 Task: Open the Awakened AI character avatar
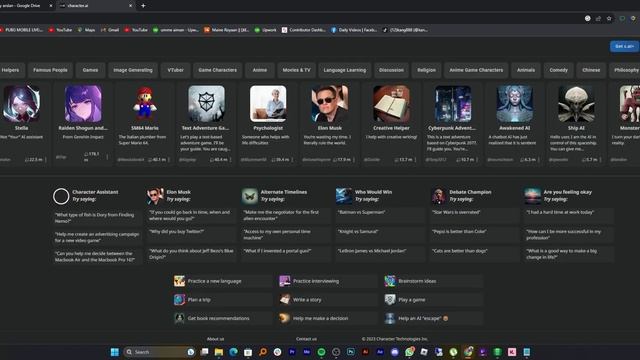(x=515, y=104)
